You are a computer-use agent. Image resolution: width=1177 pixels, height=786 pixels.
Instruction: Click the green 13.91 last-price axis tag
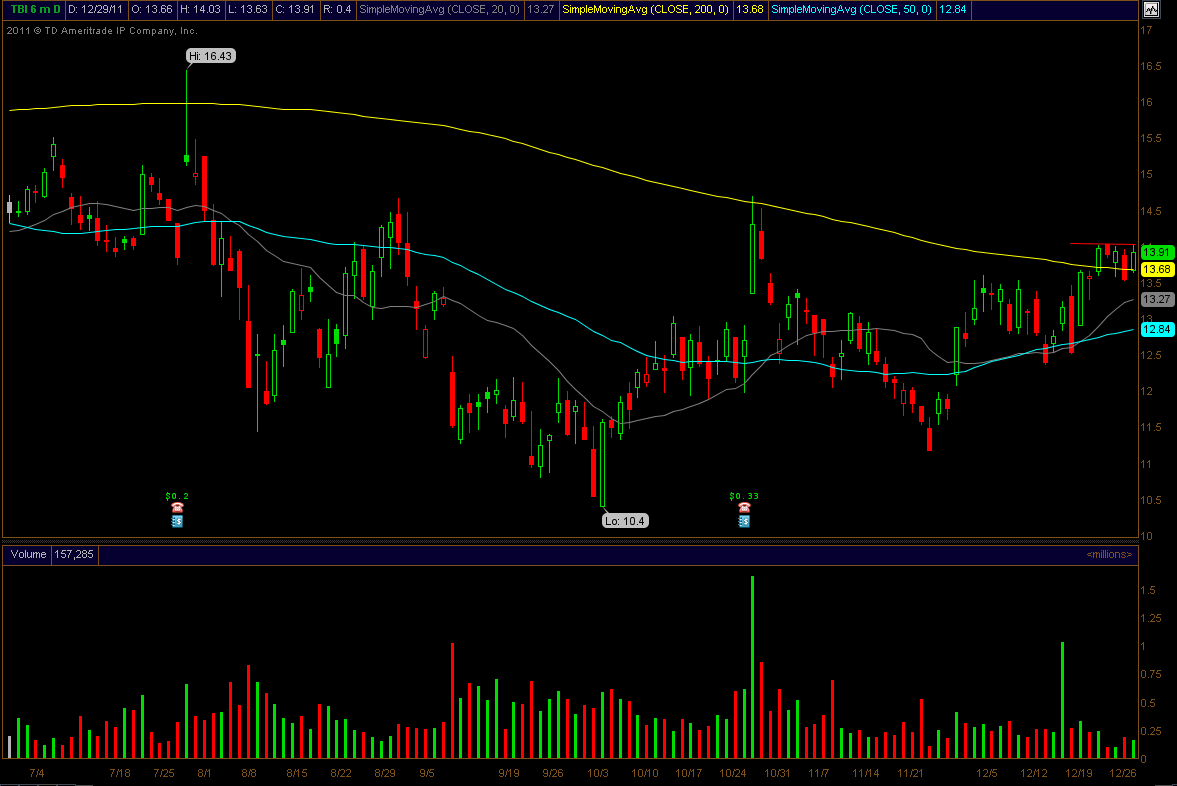(x=1157, y=252)
